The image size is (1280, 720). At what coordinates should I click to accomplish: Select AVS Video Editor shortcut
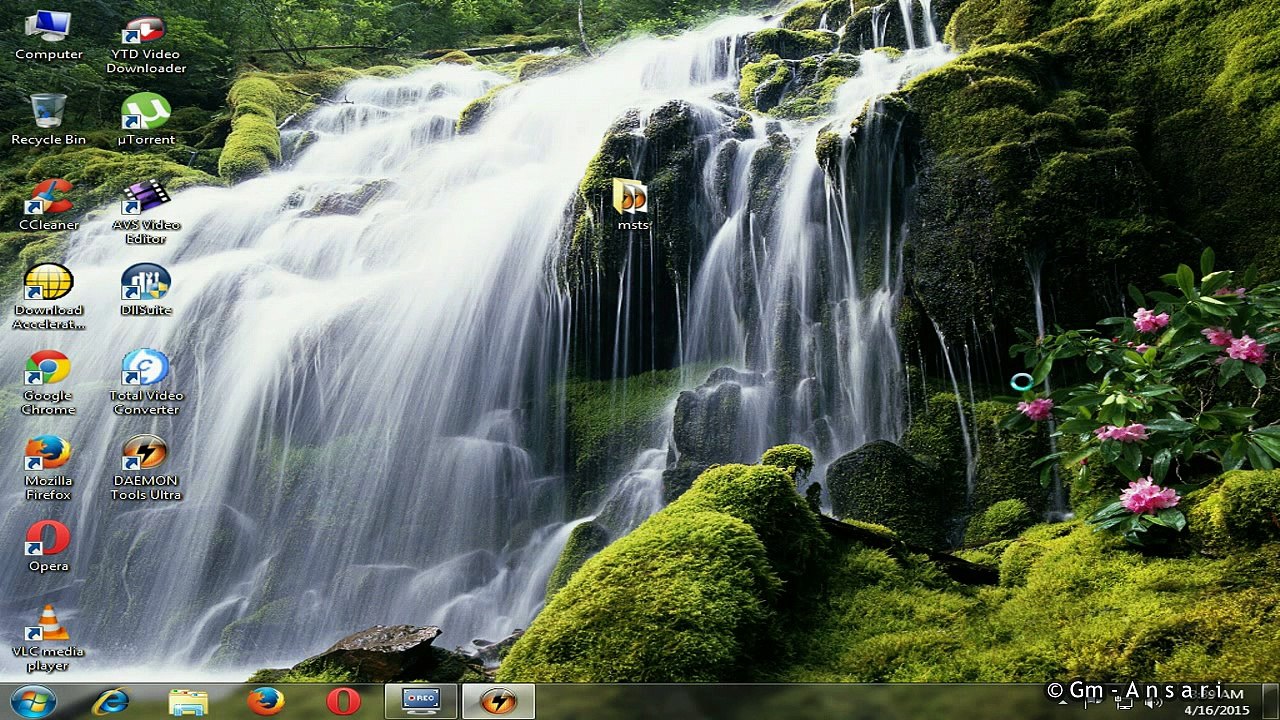[146, 212]
